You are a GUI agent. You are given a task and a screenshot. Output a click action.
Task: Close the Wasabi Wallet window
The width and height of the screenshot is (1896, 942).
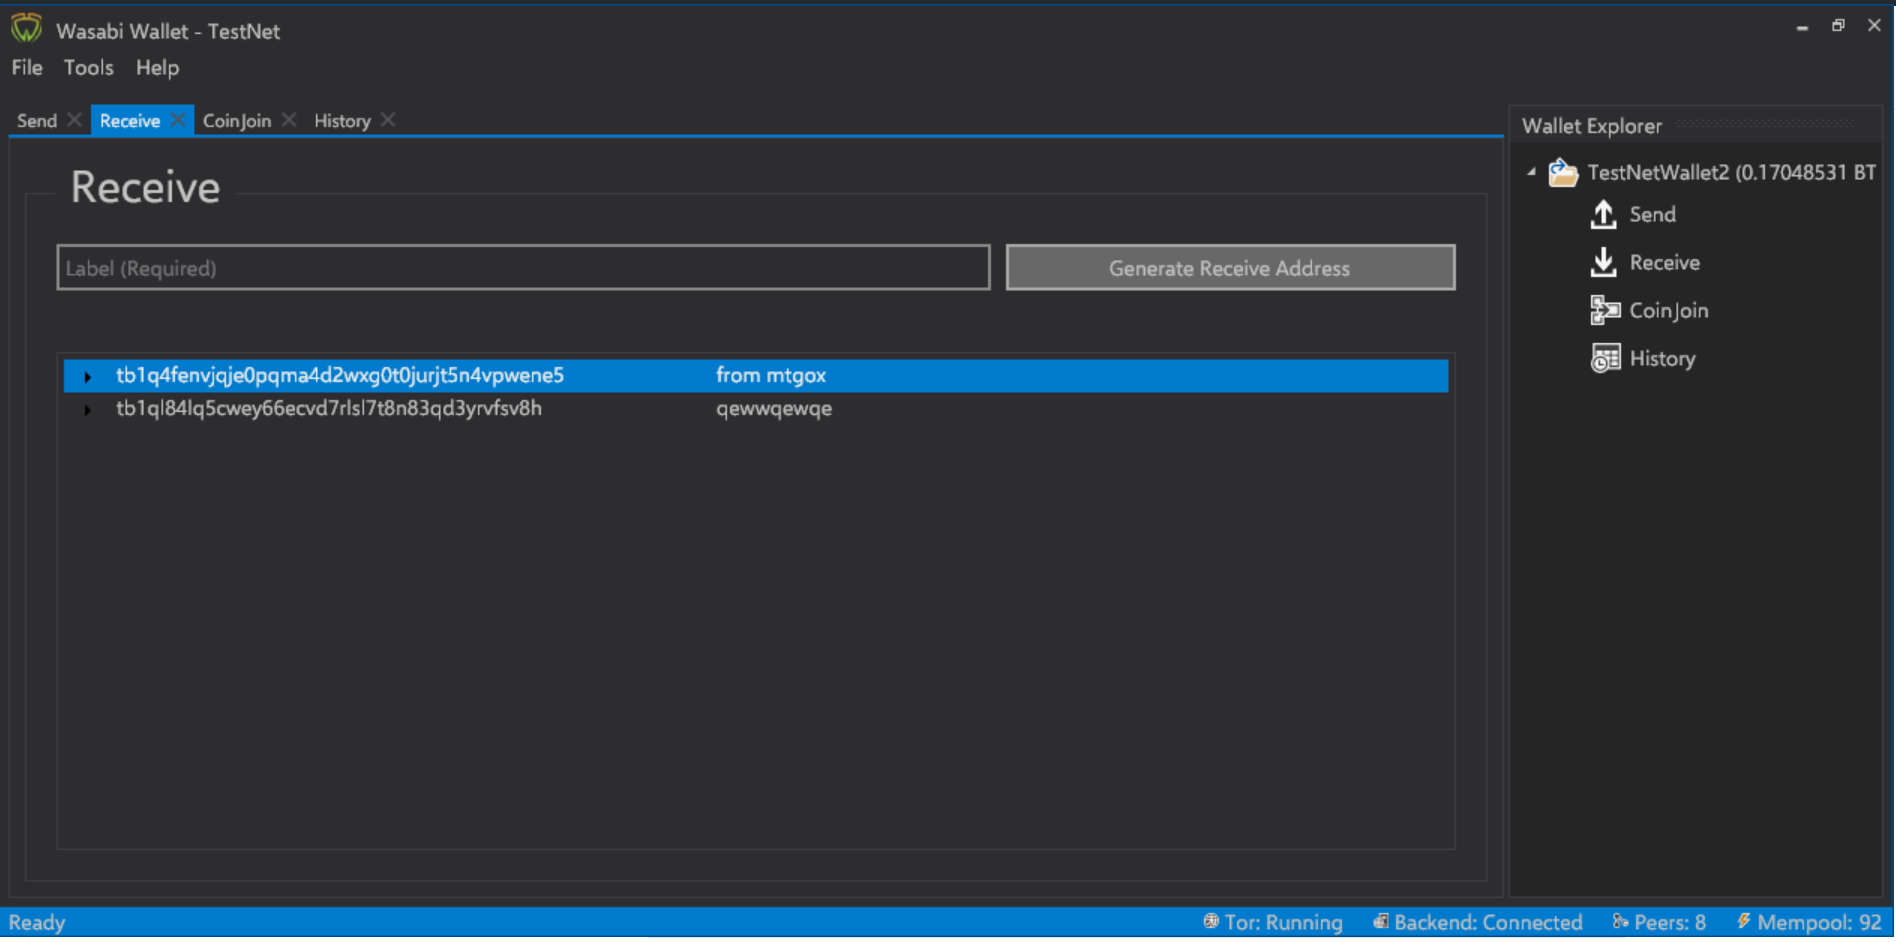1874,26
